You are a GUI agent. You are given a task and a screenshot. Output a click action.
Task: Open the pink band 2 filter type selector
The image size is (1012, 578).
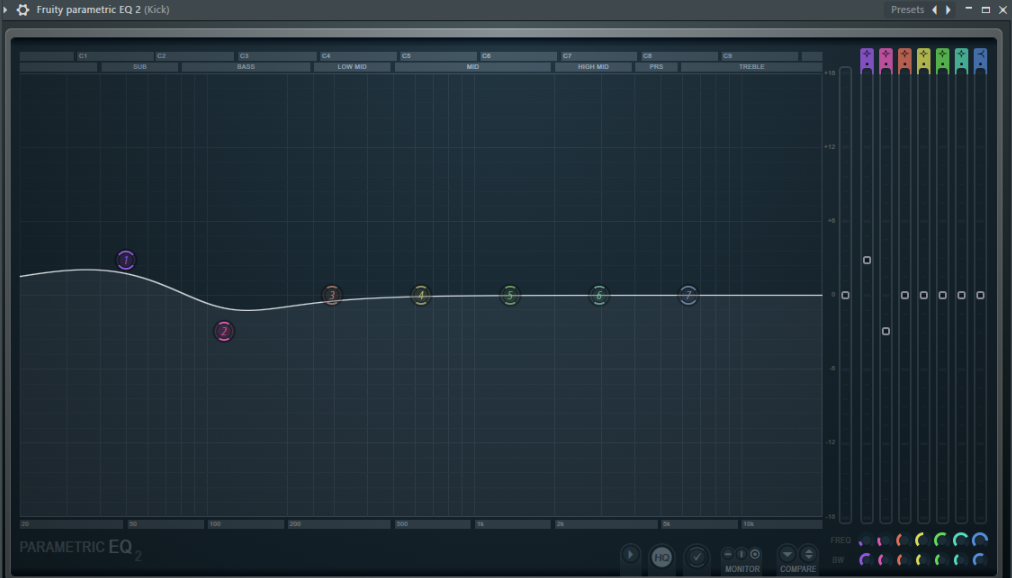(886, 59)
